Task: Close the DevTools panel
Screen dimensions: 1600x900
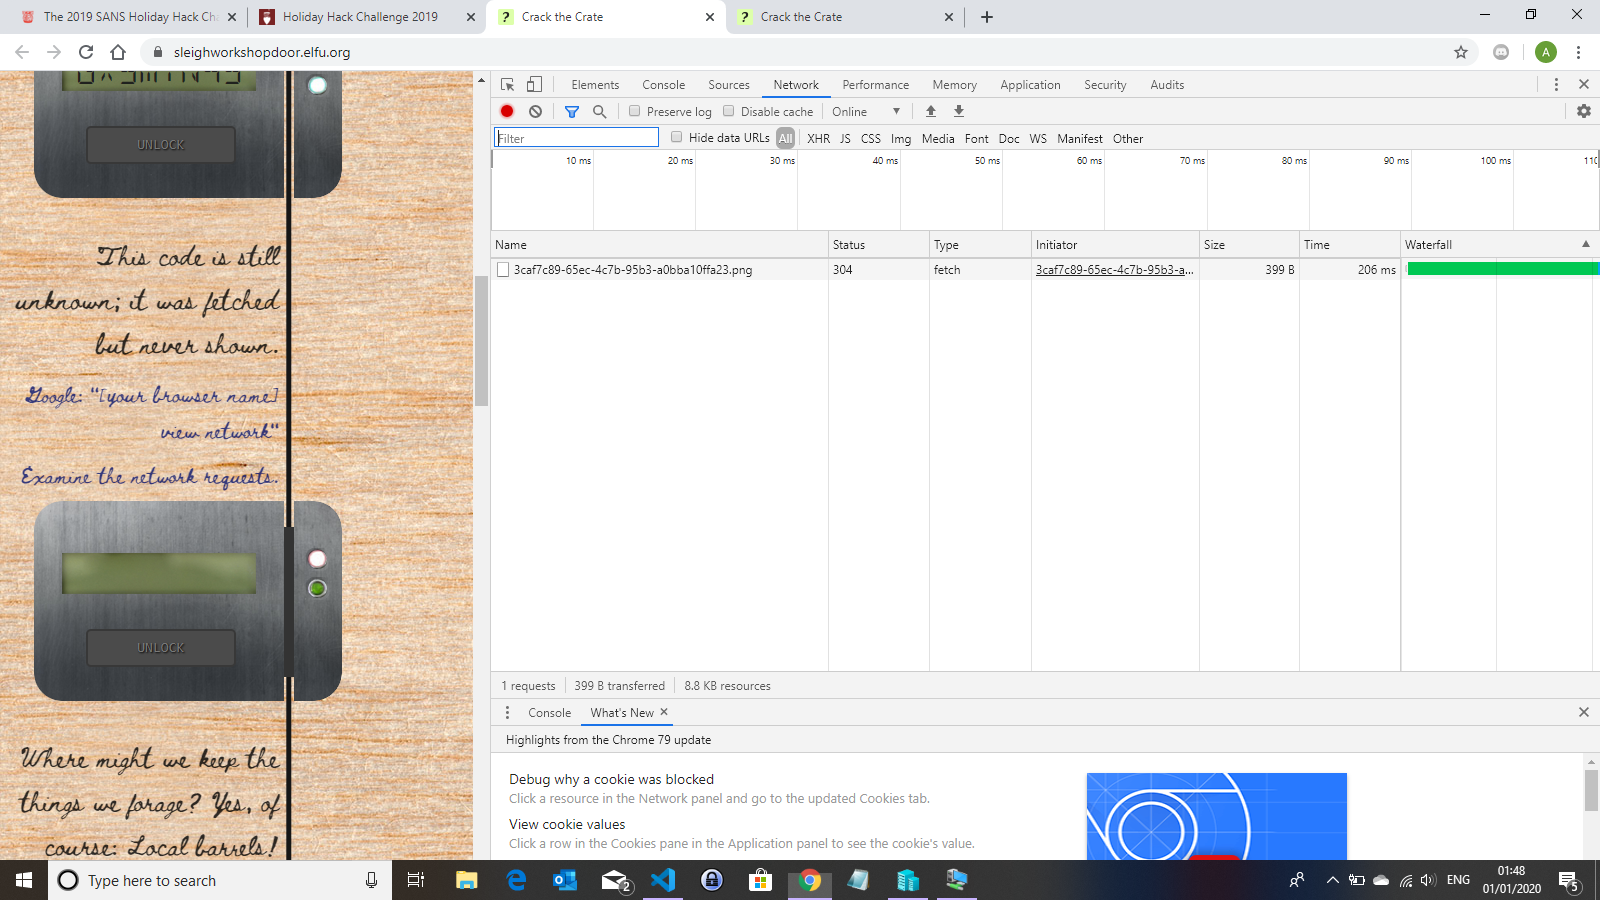Action: [x=1584, y=85]
